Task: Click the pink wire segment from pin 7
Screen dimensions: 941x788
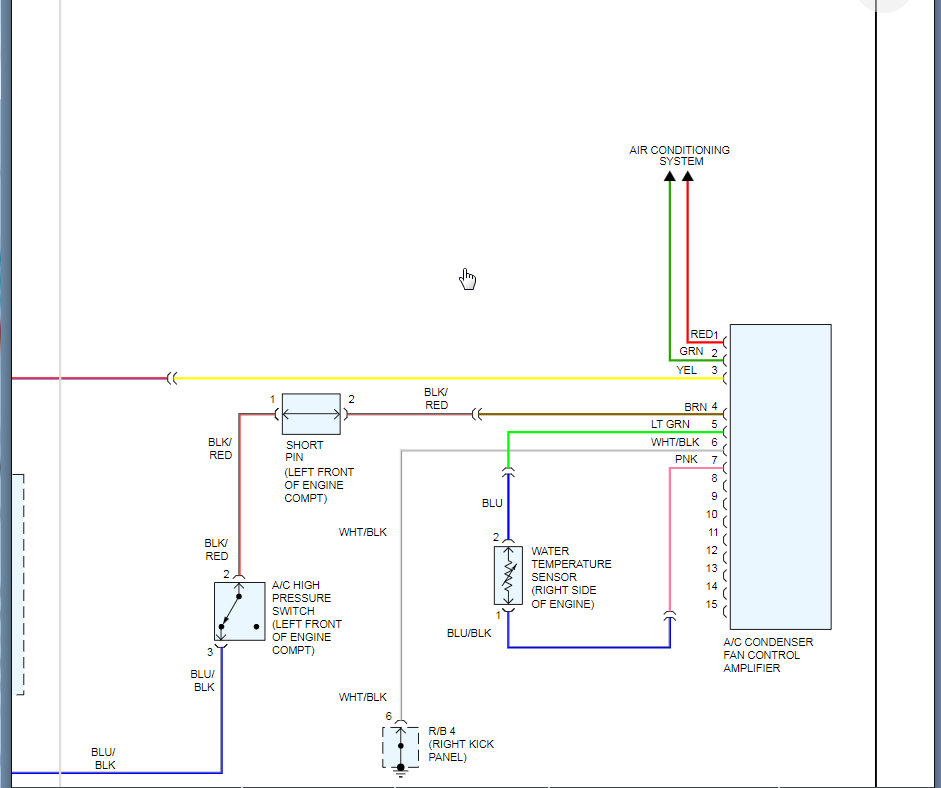Action: [x=670, y=540]
